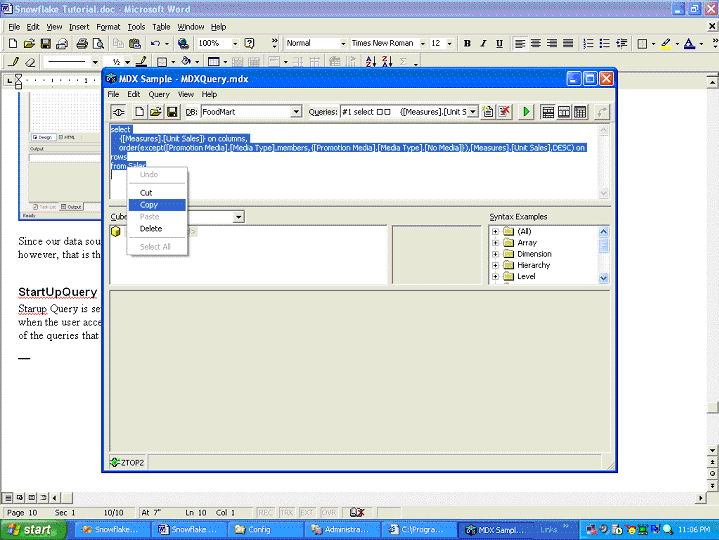The height and width of the screenshot is (540, 719).
Task: Click the Syntax Examples scrollbar down arrow
Action: tap(603, 278)
